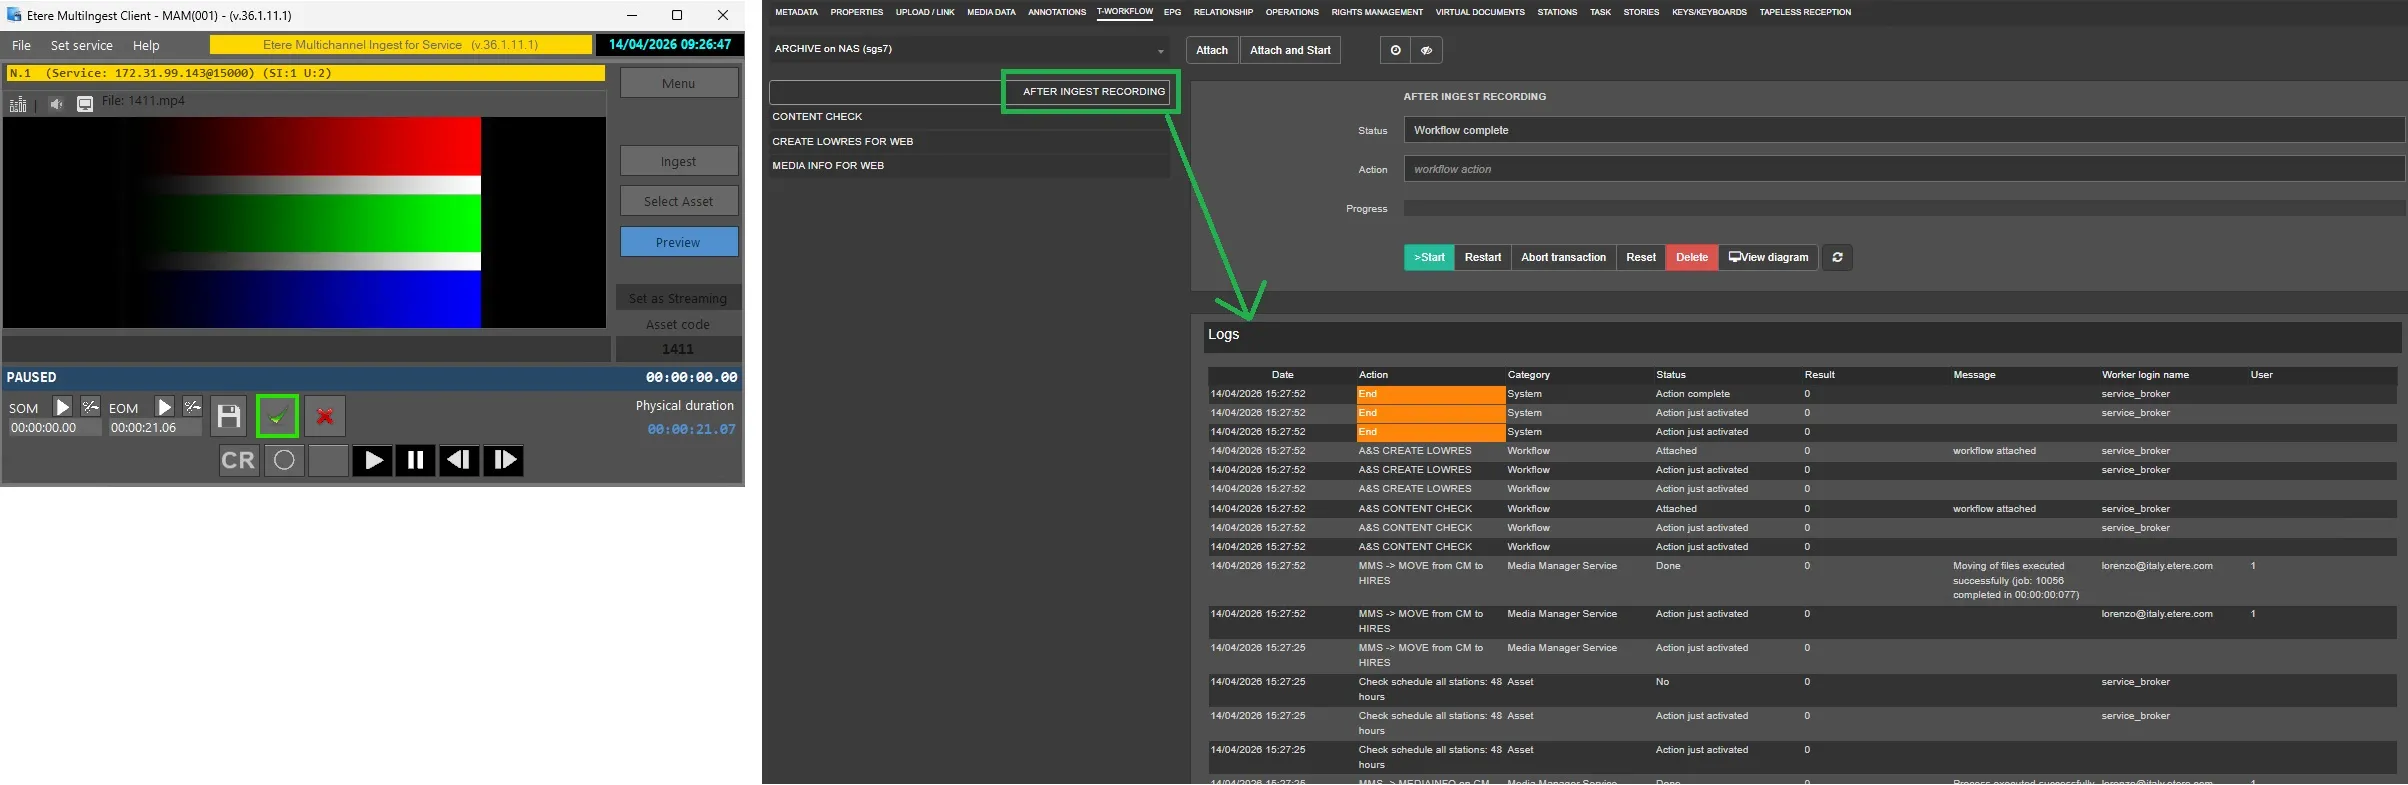Toggle the eye visibility button in workflow toolbar
2408x785 pixels.
1426,50
